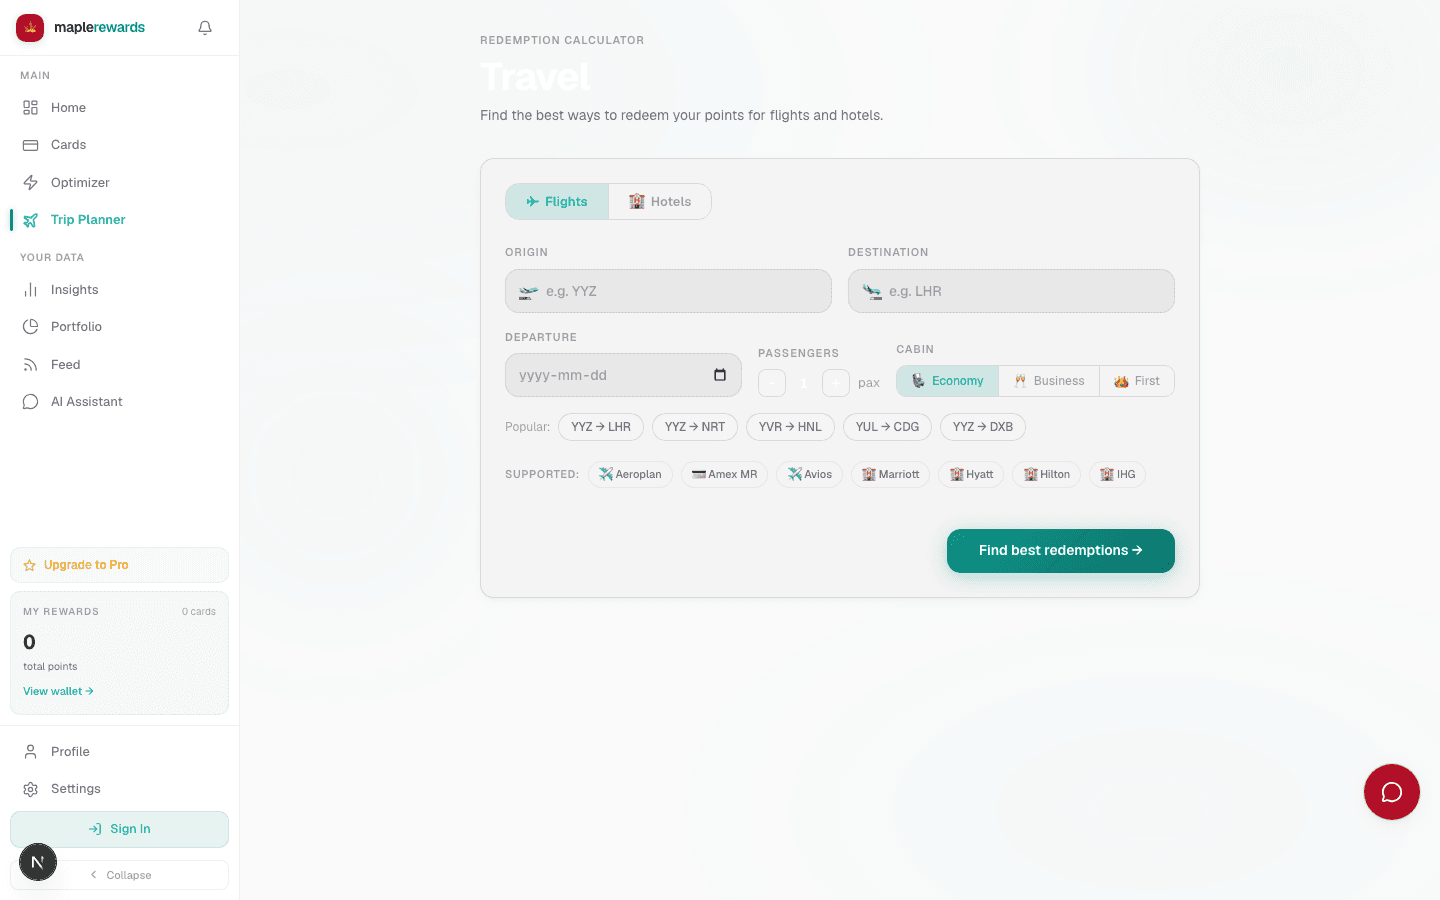Collapse the sidebar
Screen dimensions: 1440x900
click(120, 875)
